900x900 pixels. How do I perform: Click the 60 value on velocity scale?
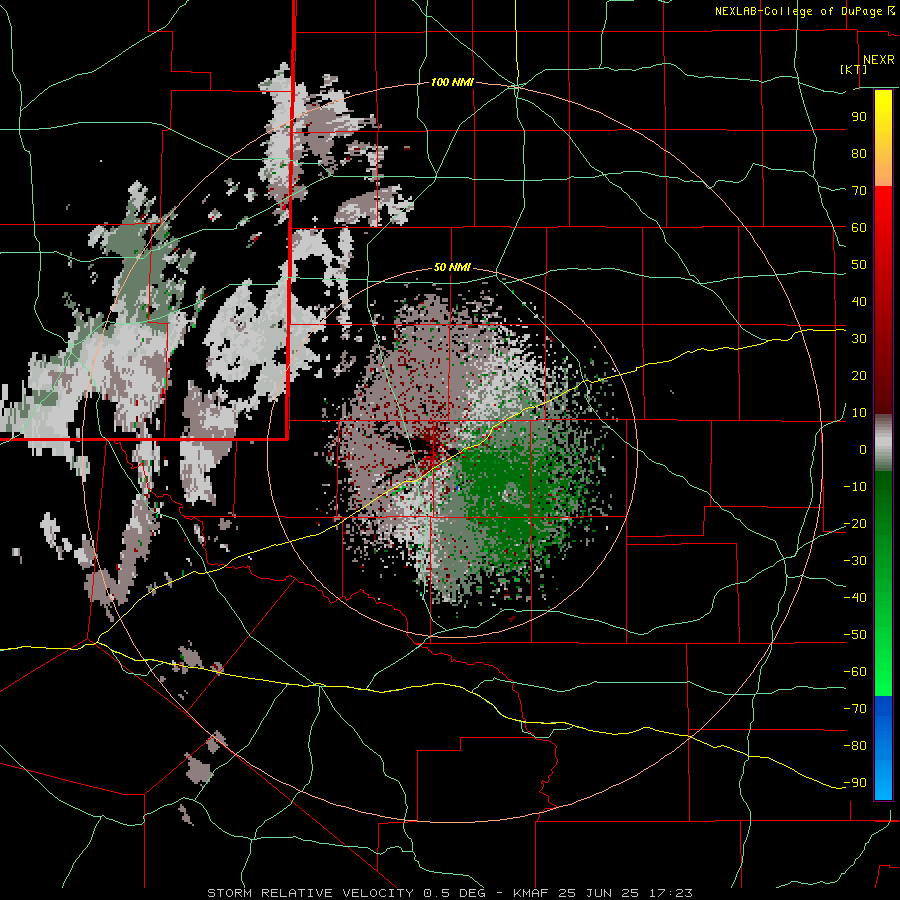tap(859, 227)
